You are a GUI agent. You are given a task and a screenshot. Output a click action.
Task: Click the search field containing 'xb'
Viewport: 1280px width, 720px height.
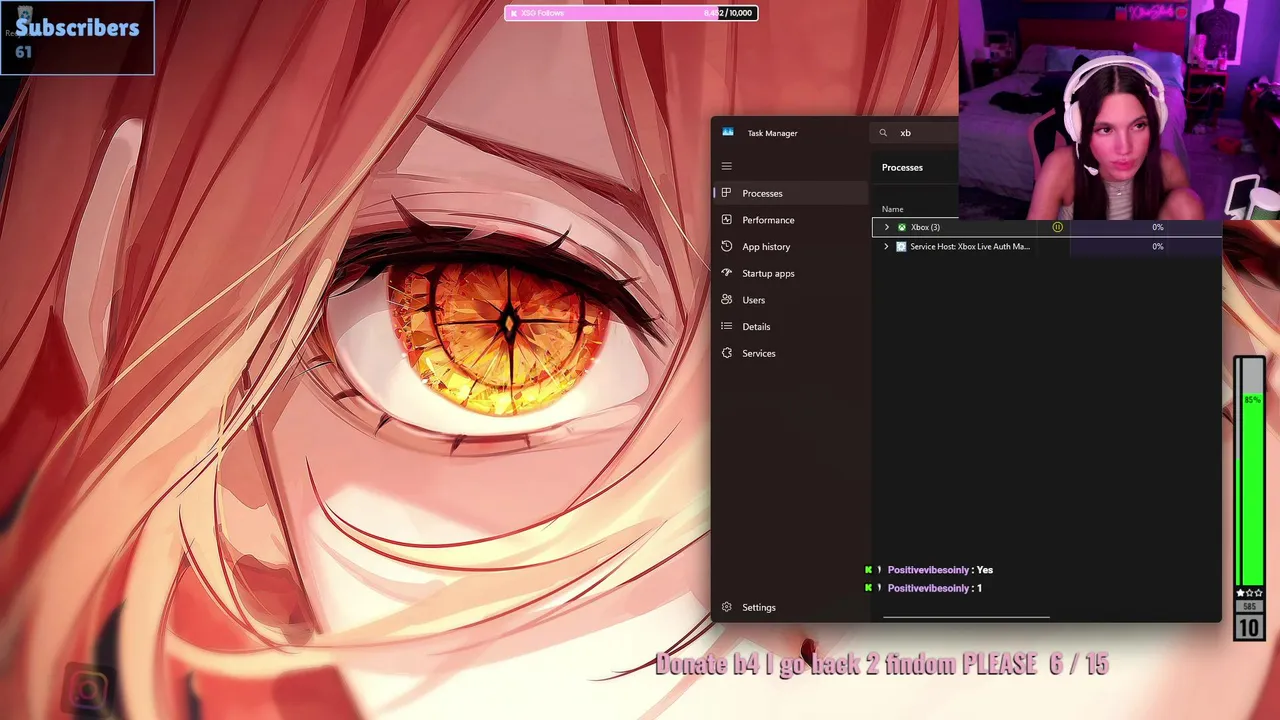tap(915, 132)
